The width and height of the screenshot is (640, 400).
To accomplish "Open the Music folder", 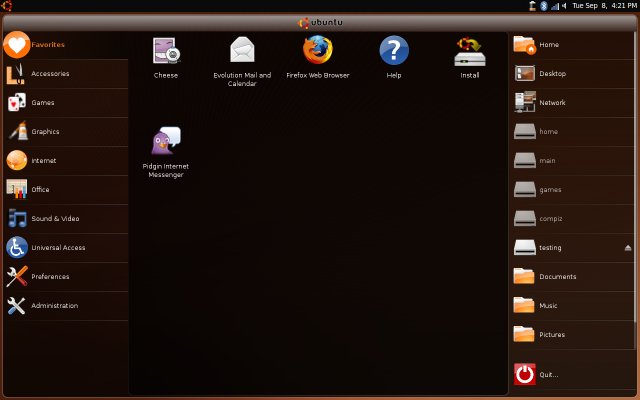I will coord(572,306).
